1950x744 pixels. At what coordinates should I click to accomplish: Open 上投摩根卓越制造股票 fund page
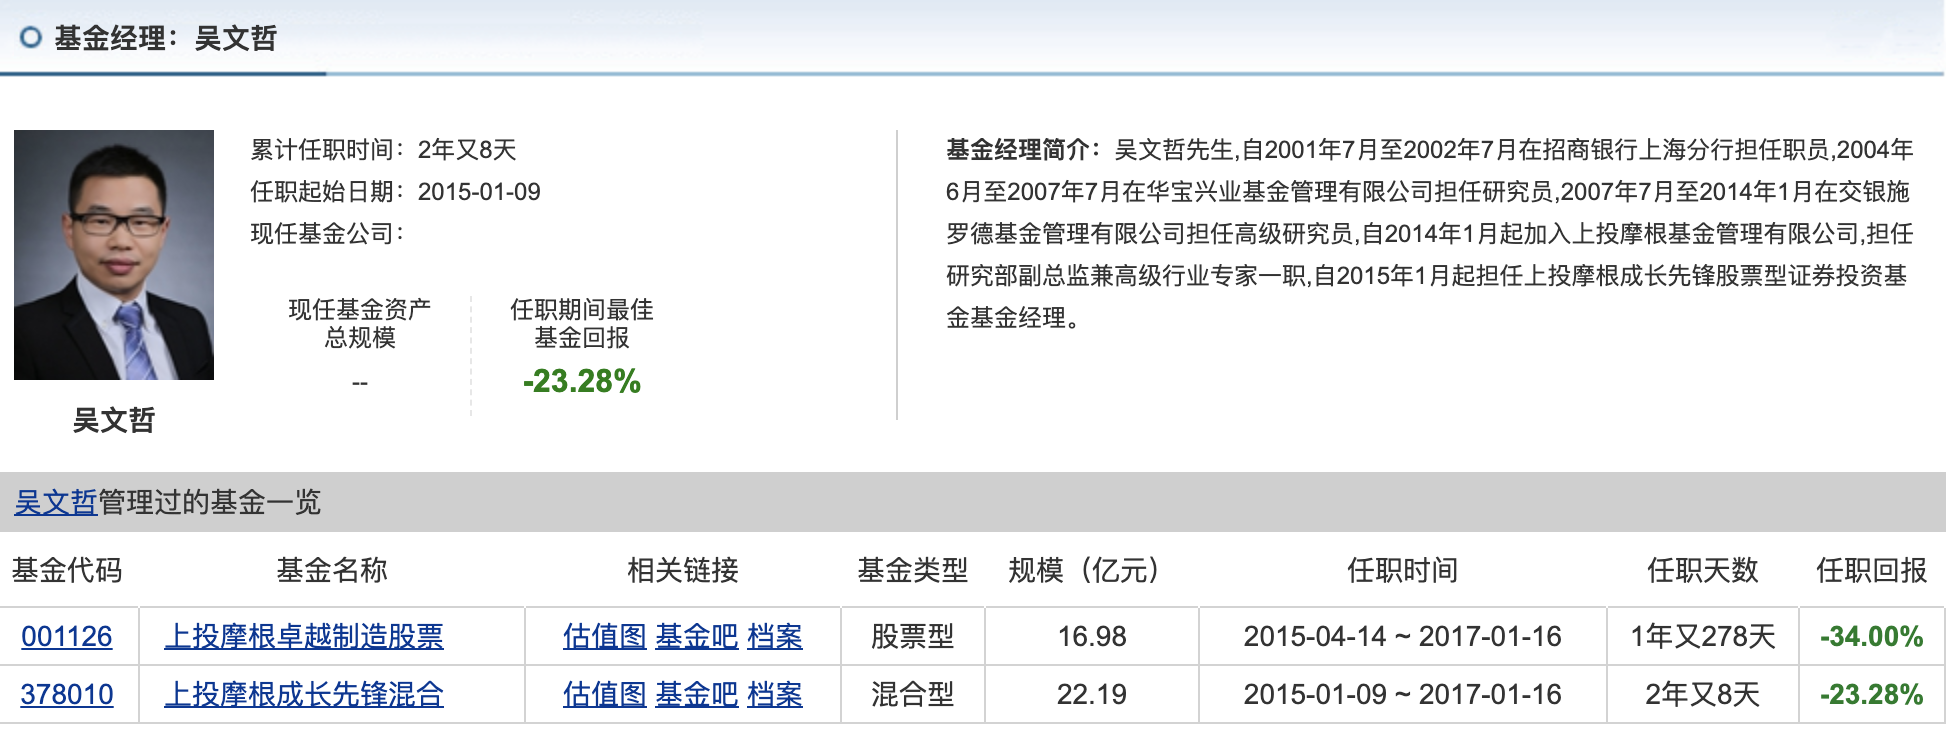pos(304,637)
